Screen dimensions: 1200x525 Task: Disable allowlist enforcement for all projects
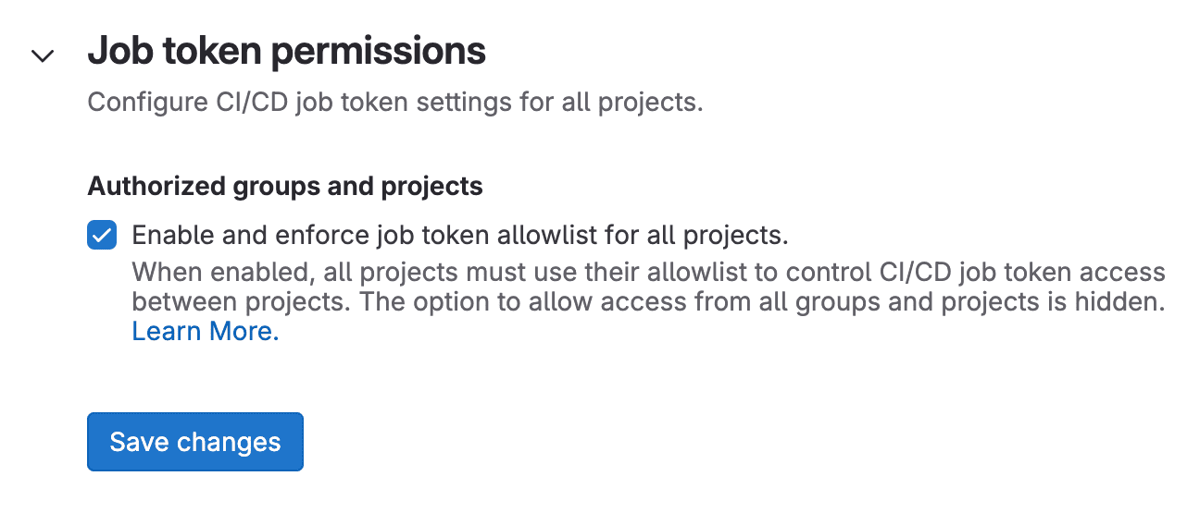point(102,236)
